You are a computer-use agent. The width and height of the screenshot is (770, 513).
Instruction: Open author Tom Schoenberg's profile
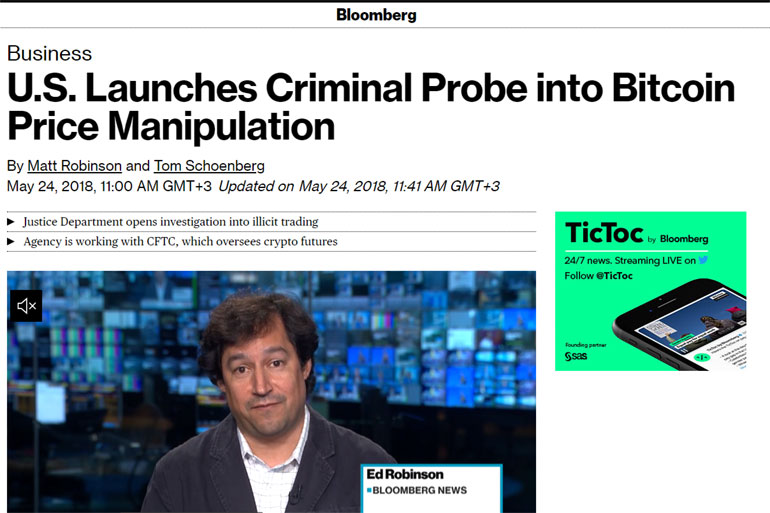click(x=209, y=166)
